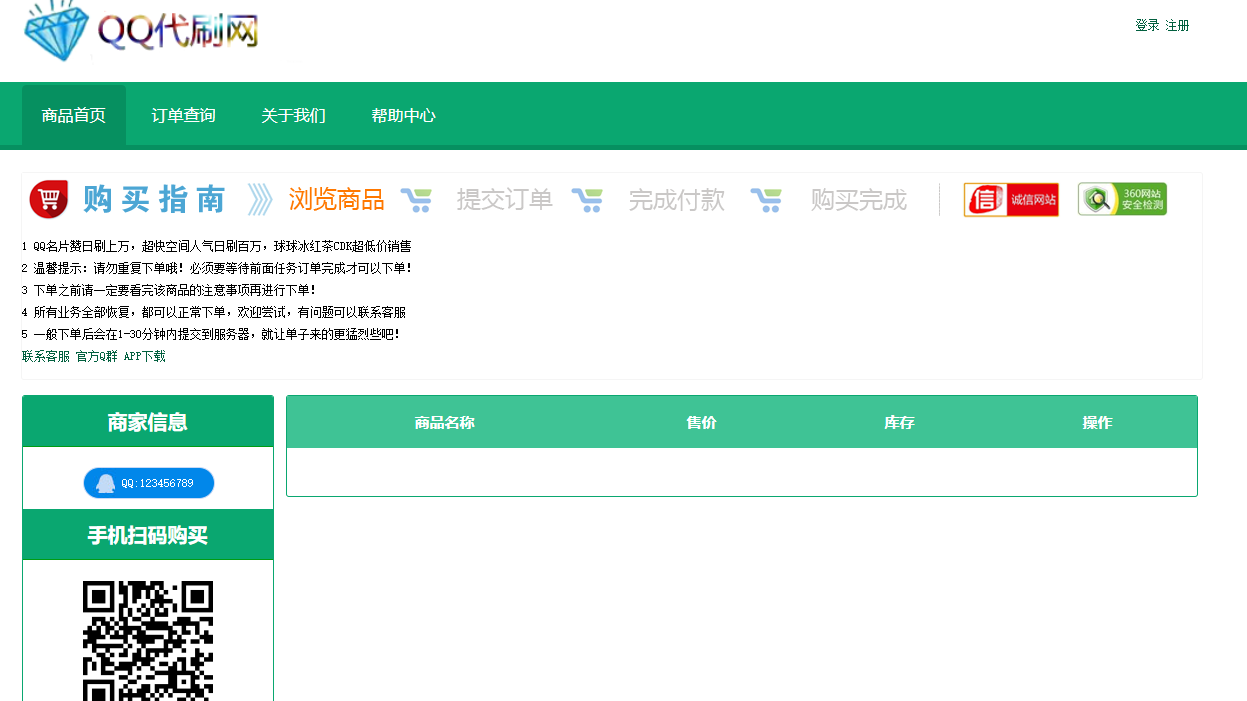Click the cart icon beside 浏览商品
1247x701 pixels.
pos(419,199)
